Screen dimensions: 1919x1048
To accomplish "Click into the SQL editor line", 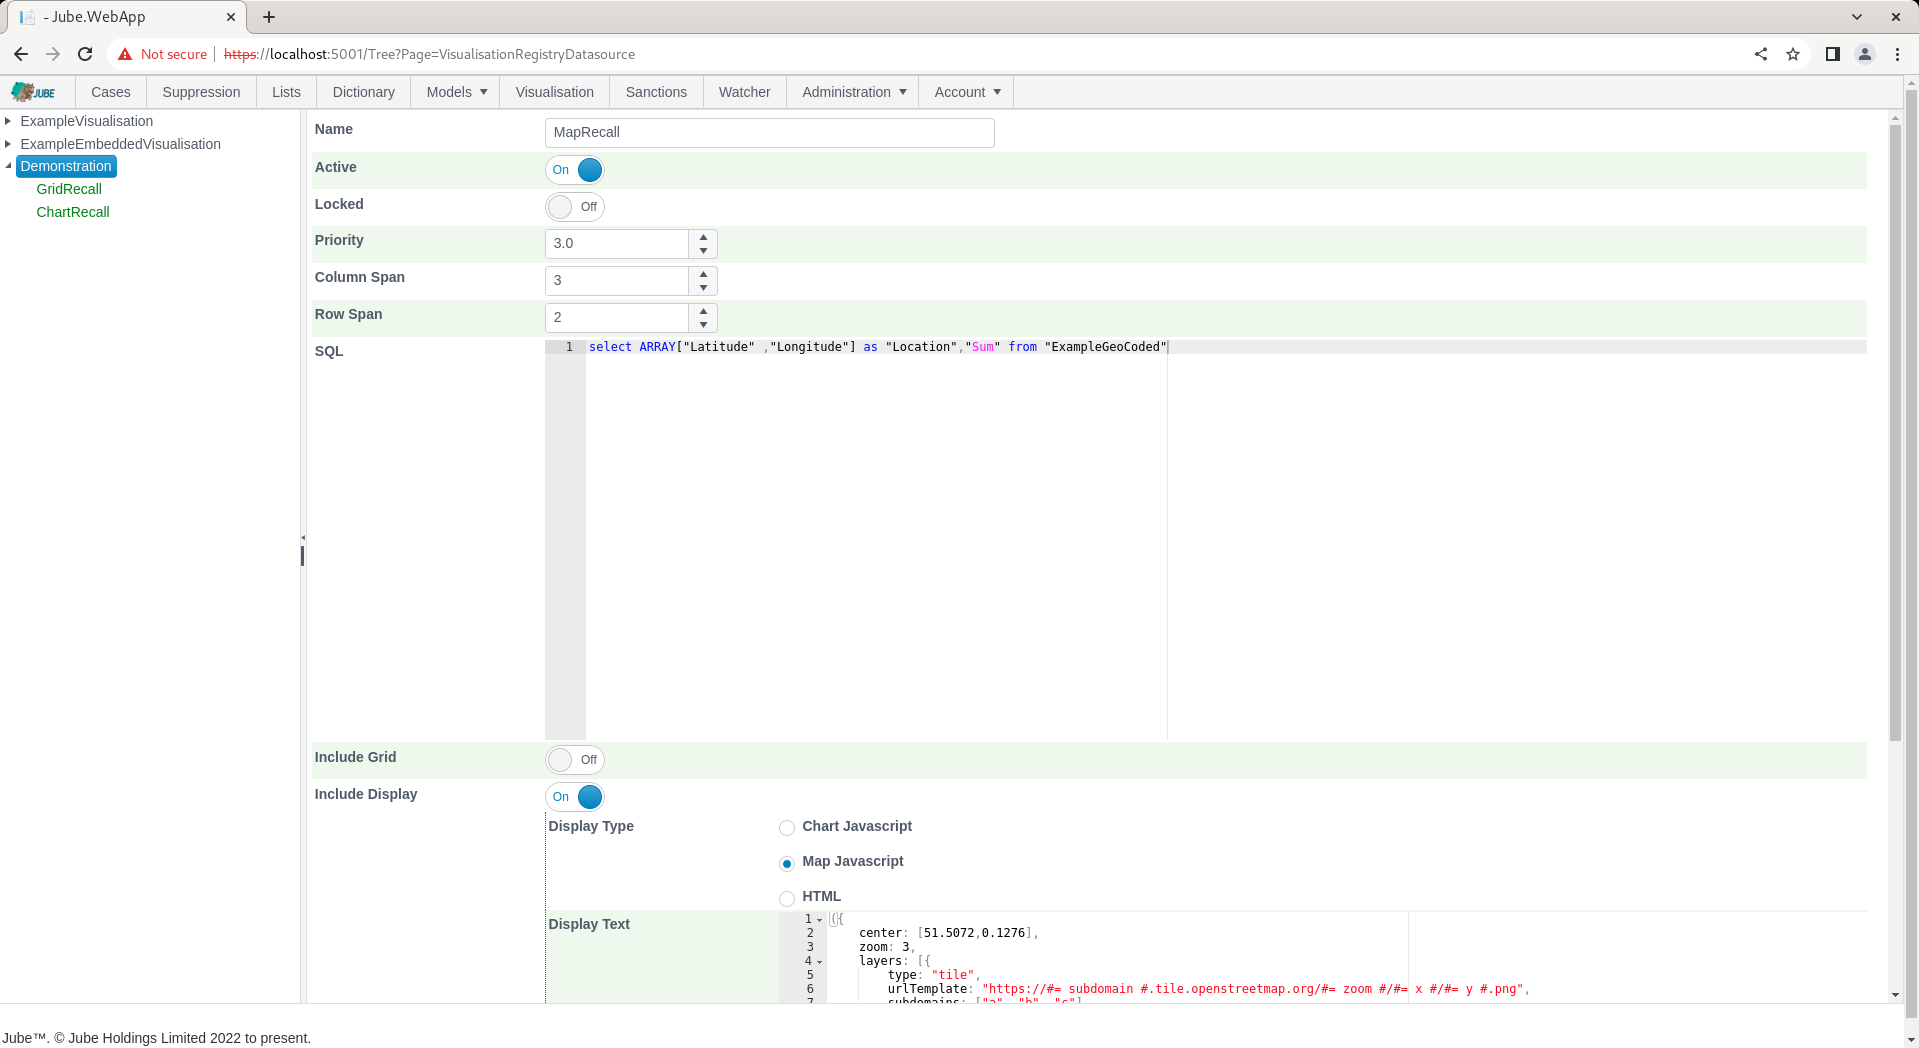I will coord(1226,347).
